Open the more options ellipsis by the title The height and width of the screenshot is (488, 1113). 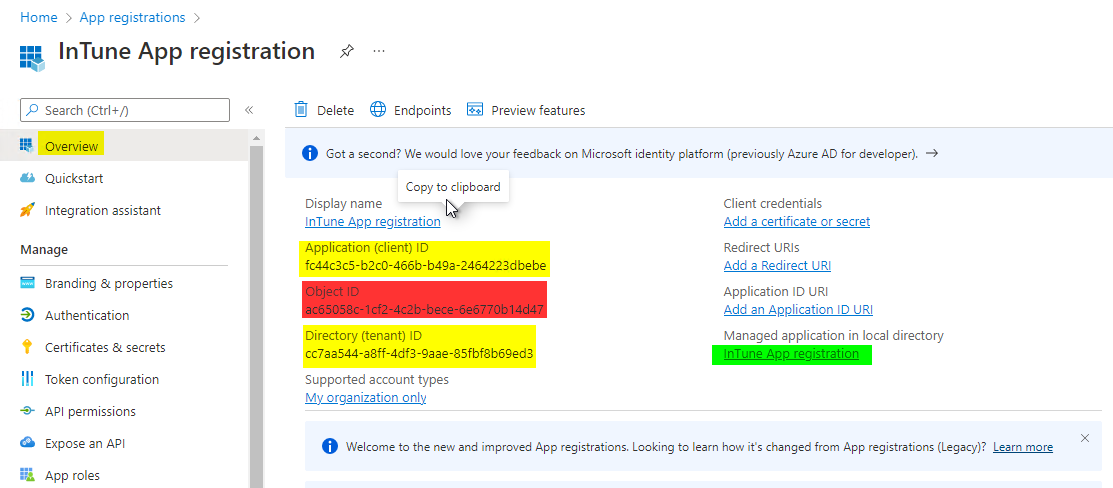[379, 51]
